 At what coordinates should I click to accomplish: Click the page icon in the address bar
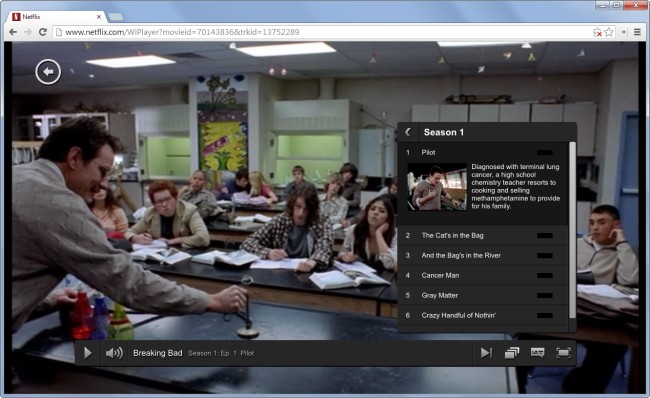click(x=59, y=32)
